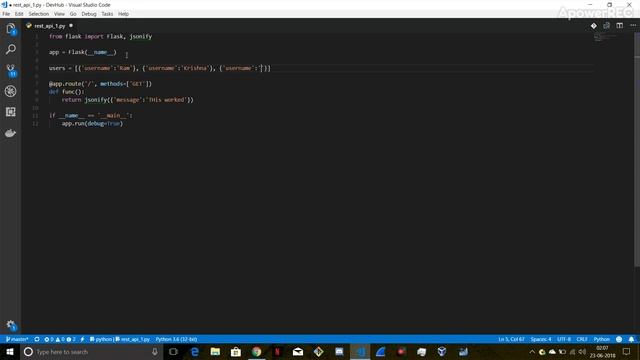640x360 pixels.
Task: Open the clock showing 02:07
Action: (x=602, y=352)
